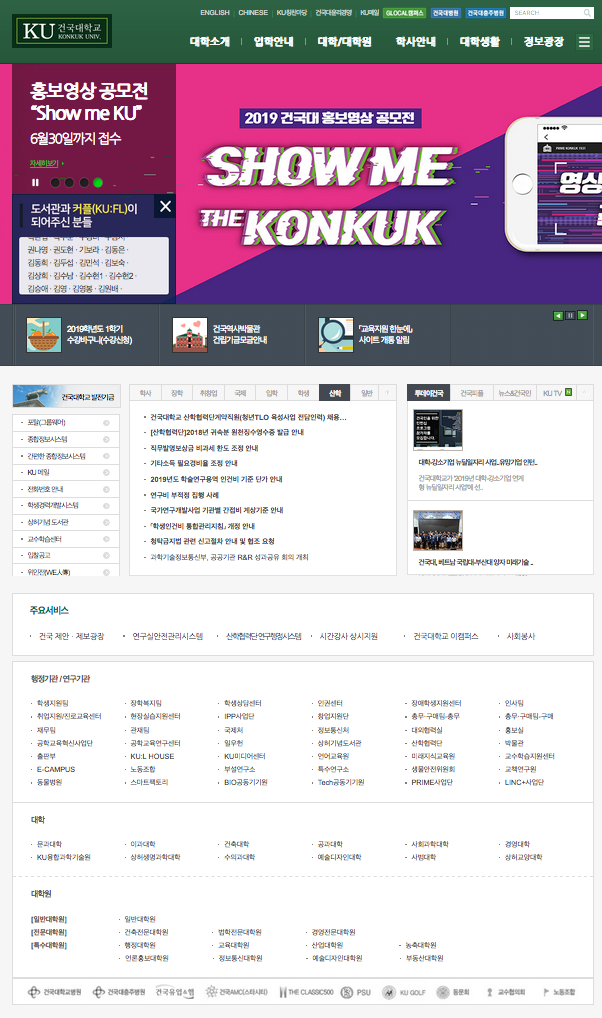Click the museum building icon for 건국역사박물관

point(190,334)
